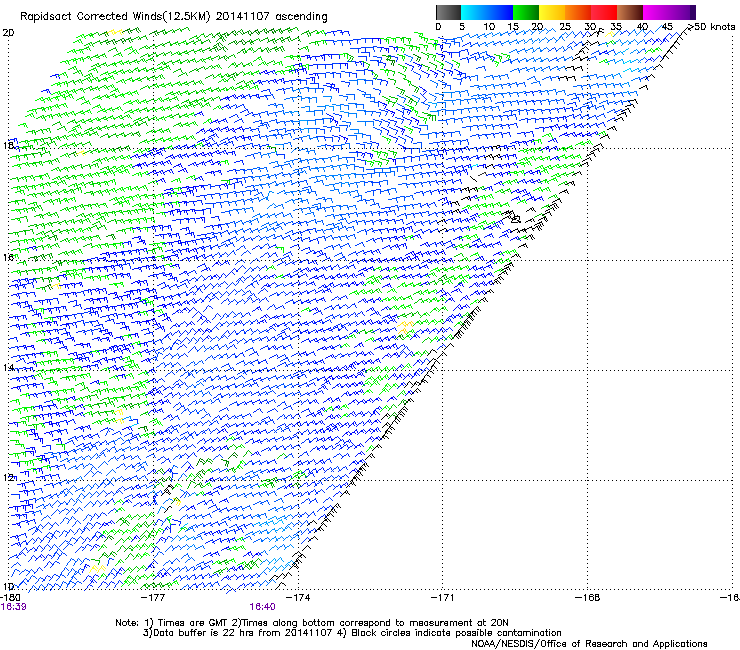Click the gray 0-5 knots color swatch

pos(448,12)
